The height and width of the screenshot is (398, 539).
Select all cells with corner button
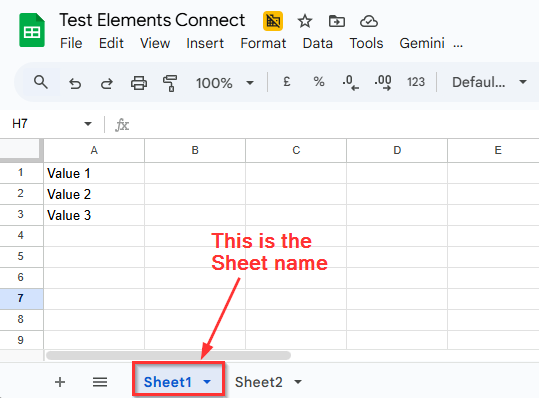coord(20,150)
